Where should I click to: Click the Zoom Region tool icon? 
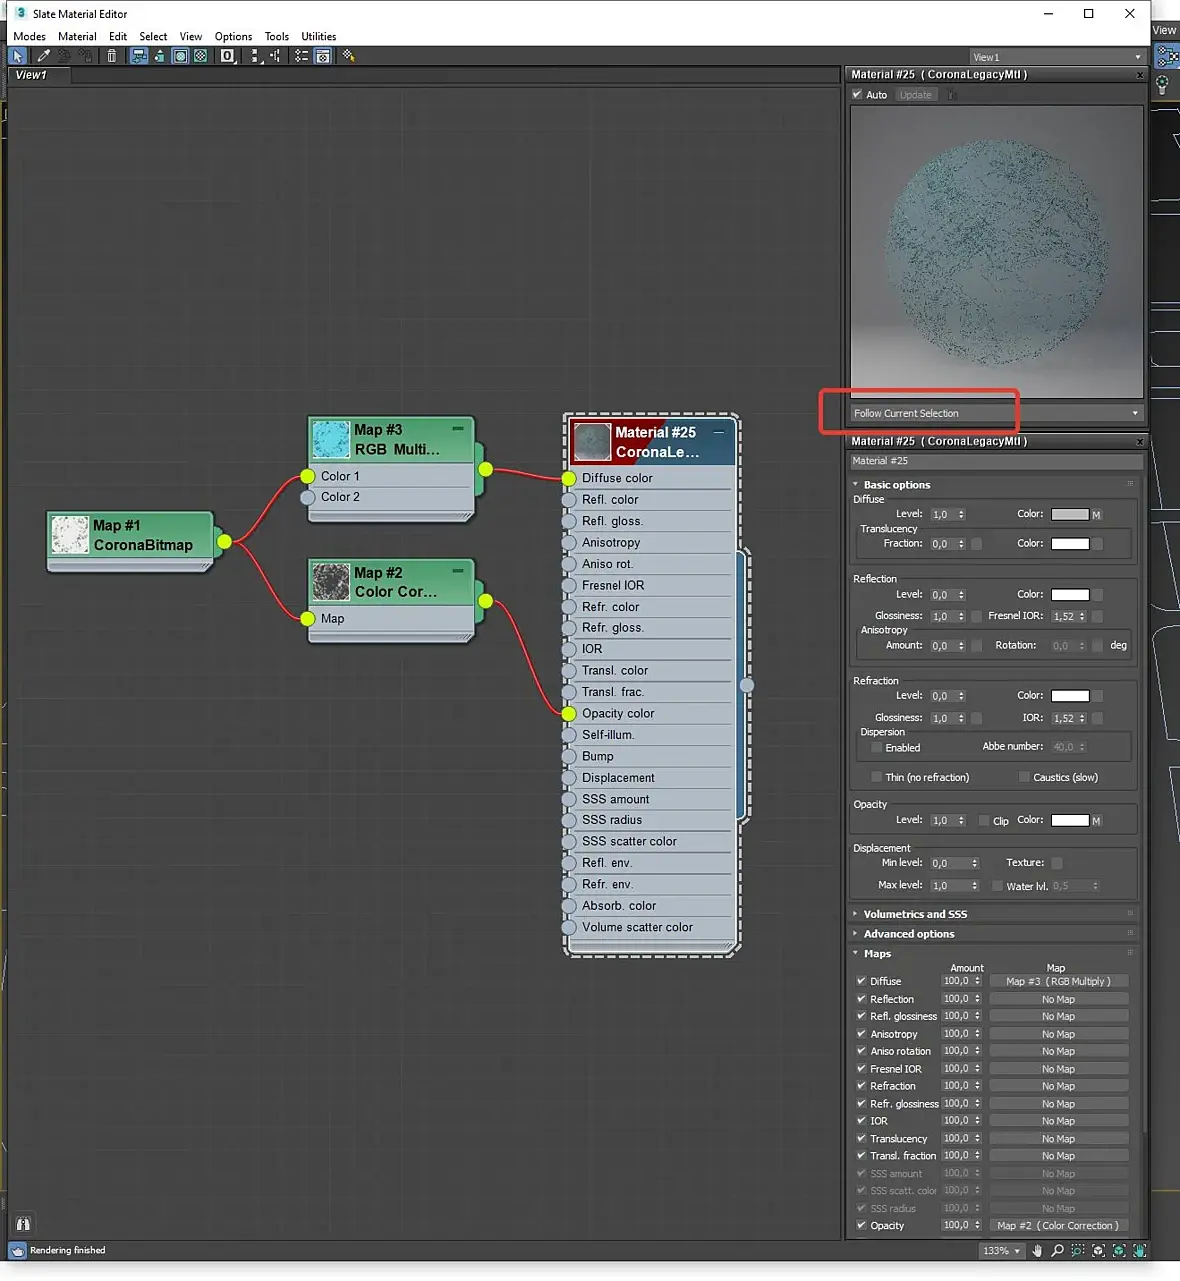pos(1078,1251)
